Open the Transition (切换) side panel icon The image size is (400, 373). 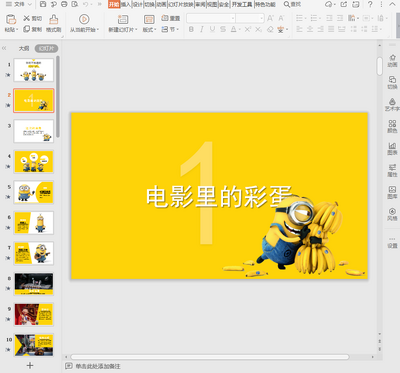pyautogui.click(x=392, y=80)
